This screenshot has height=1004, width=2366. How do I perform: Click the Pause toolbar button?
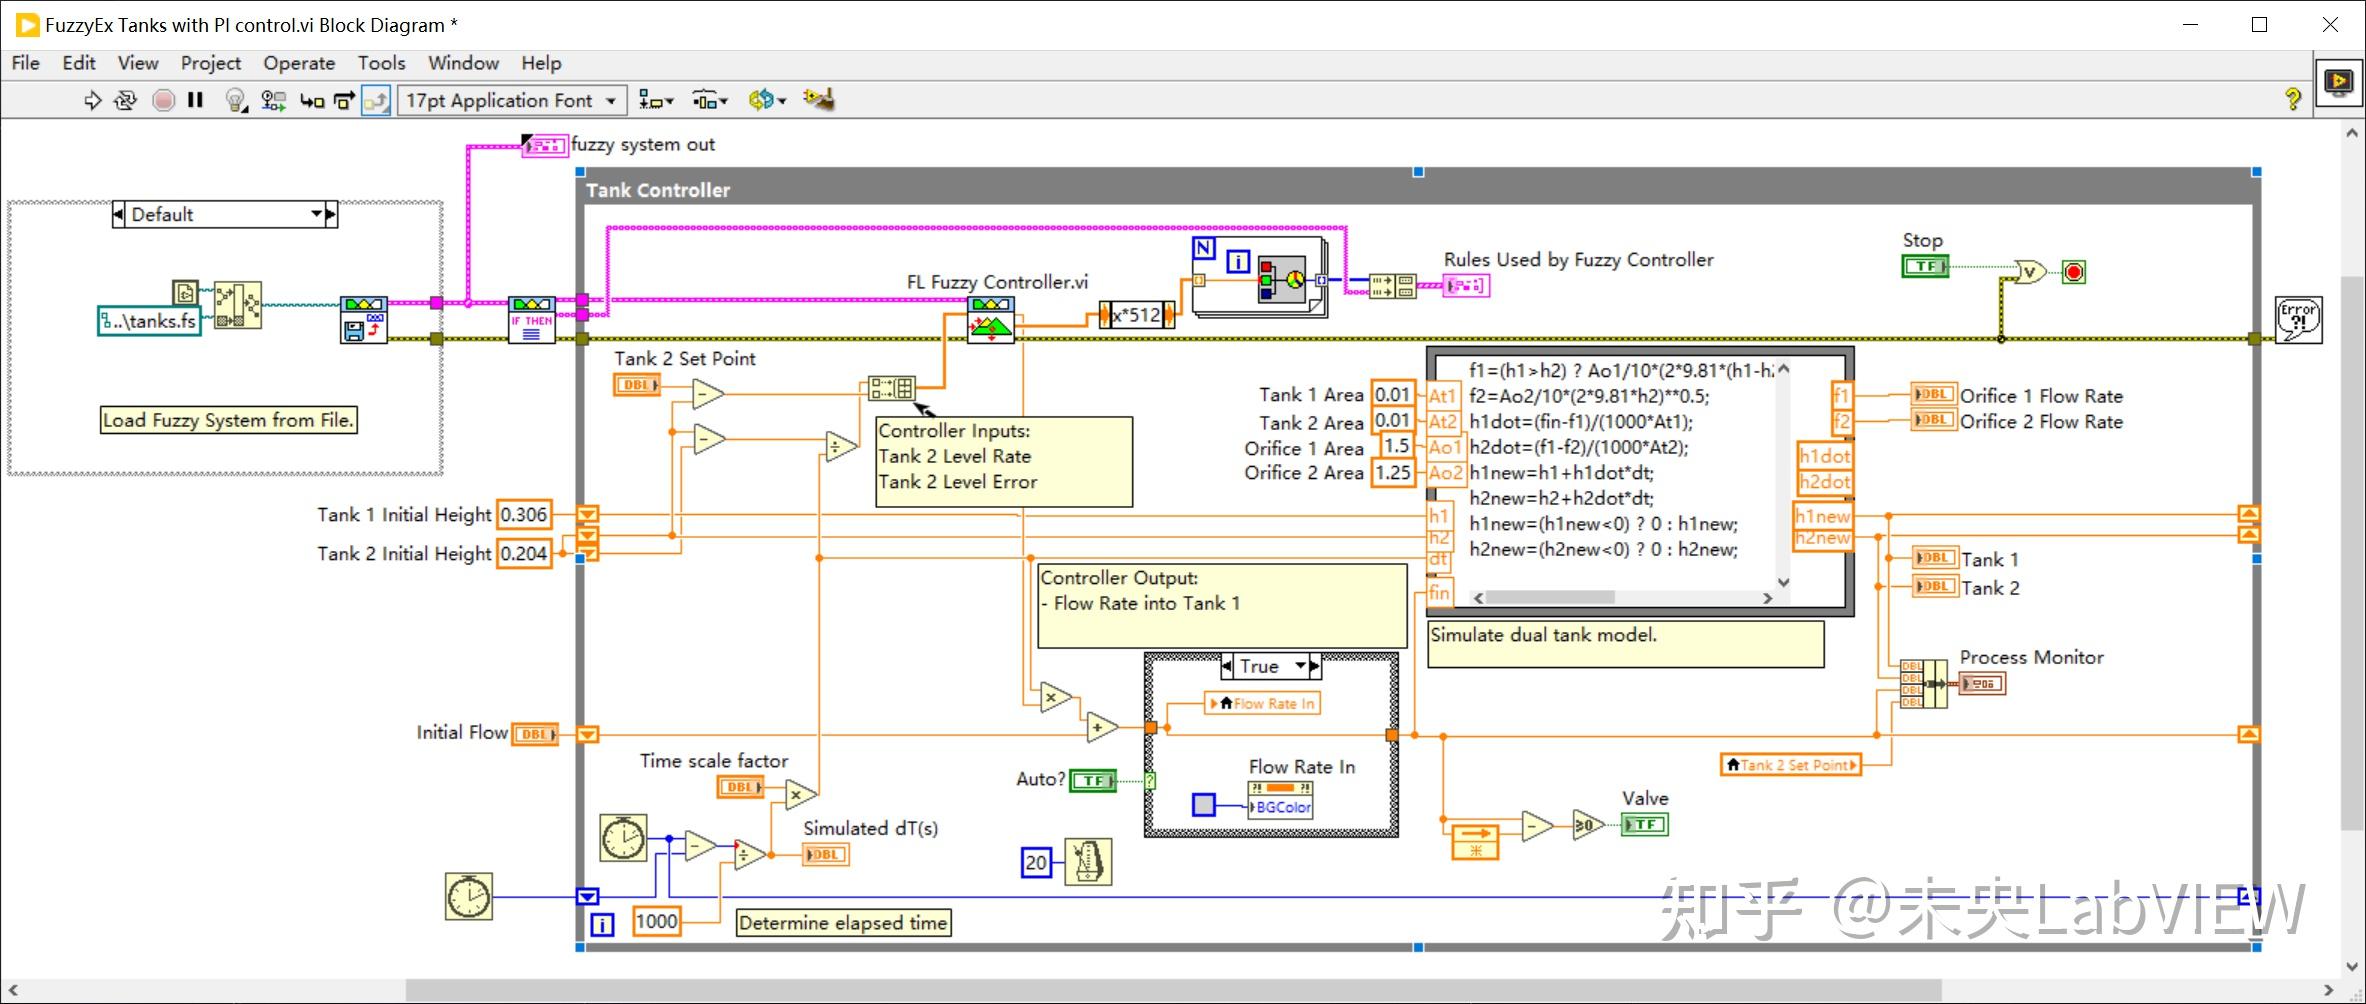coord(196,100)
